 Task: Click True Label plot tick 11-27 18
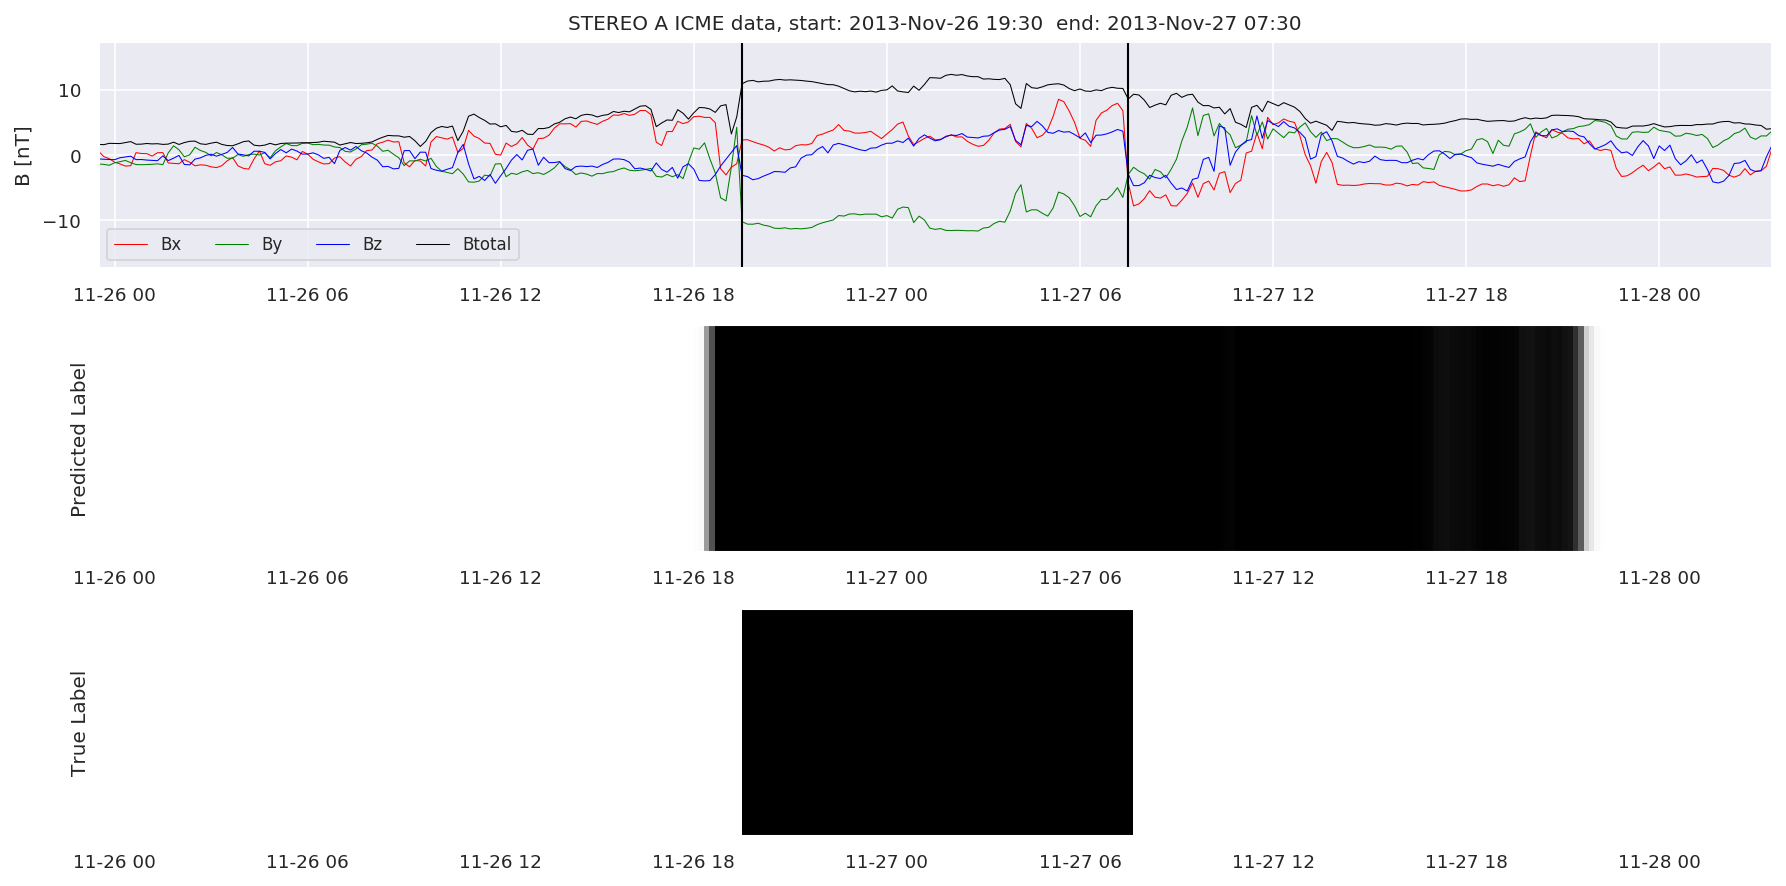[x=1466, y=862]
